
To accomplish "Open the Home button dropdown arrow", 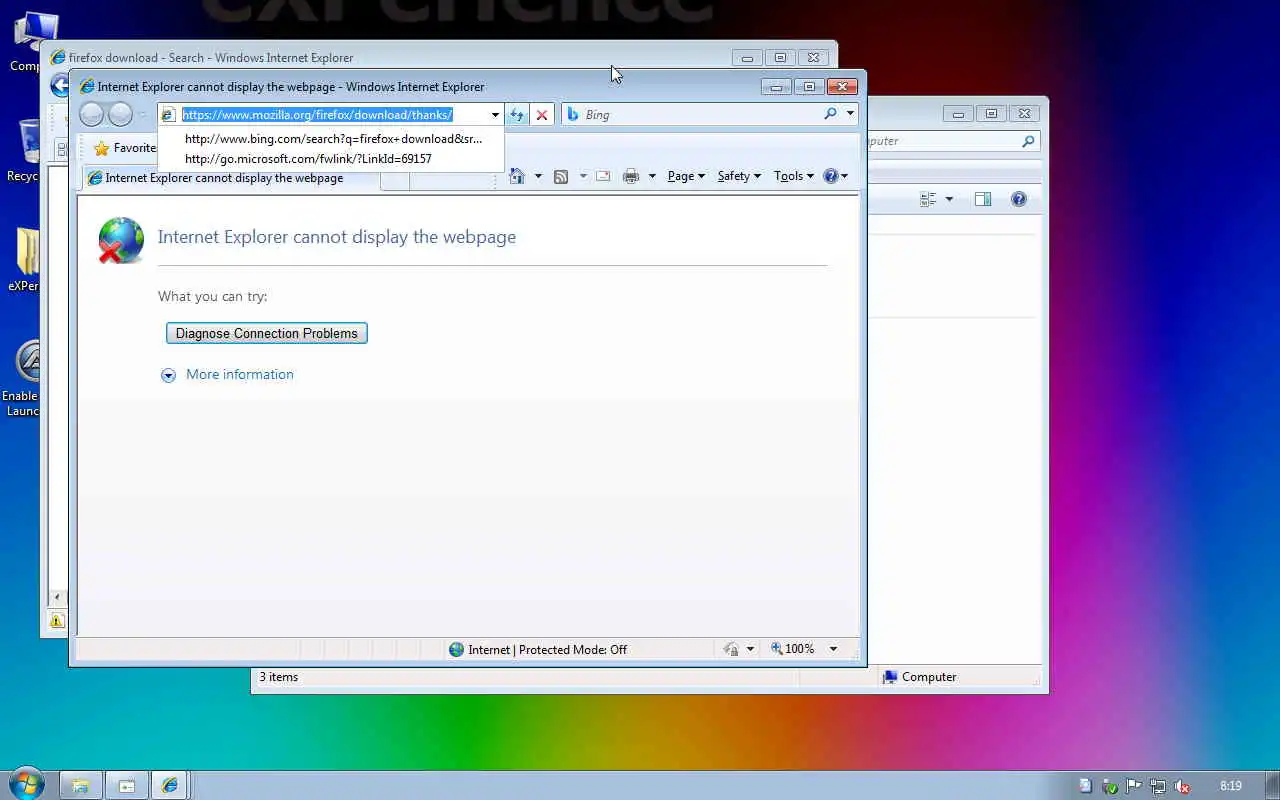I will pyautogui.click(x=538, y=176).
